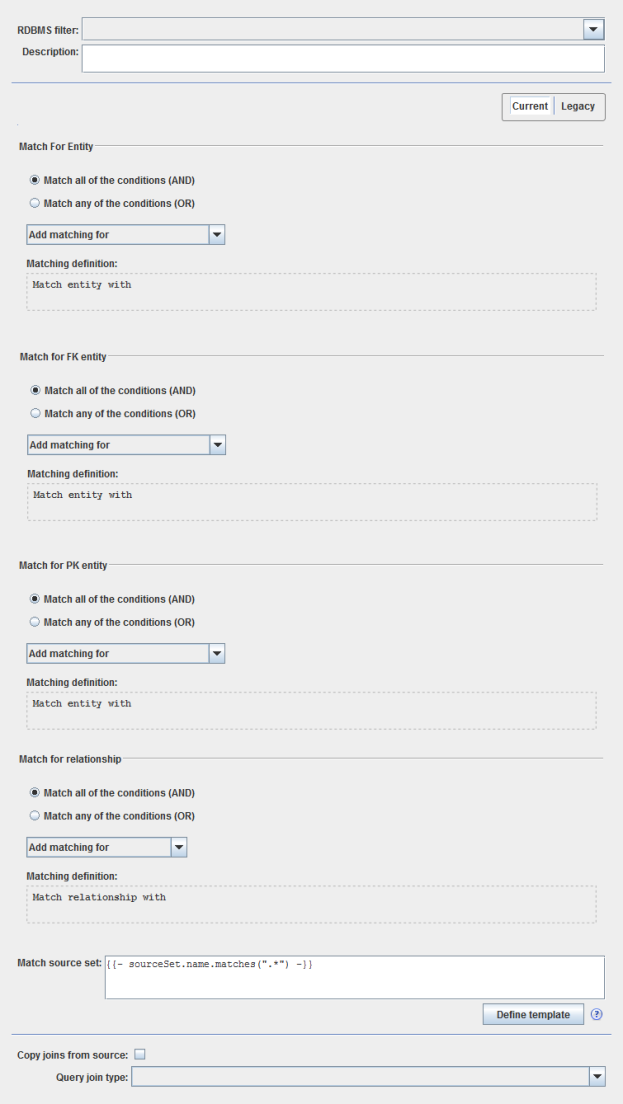Click the Description input field
The image size is (623, 1104).
point(343,58)
